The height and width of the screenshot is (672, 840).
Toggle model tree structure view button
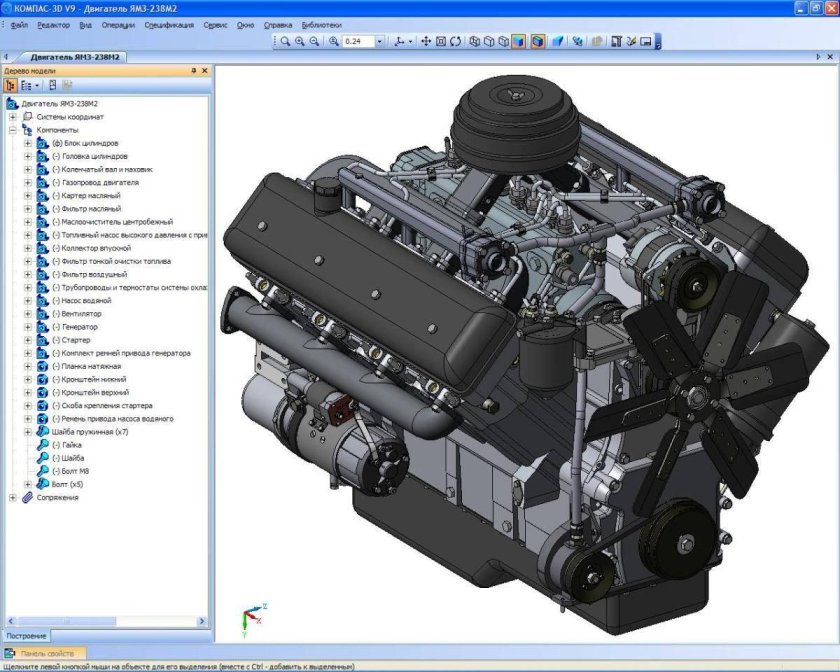10,86
